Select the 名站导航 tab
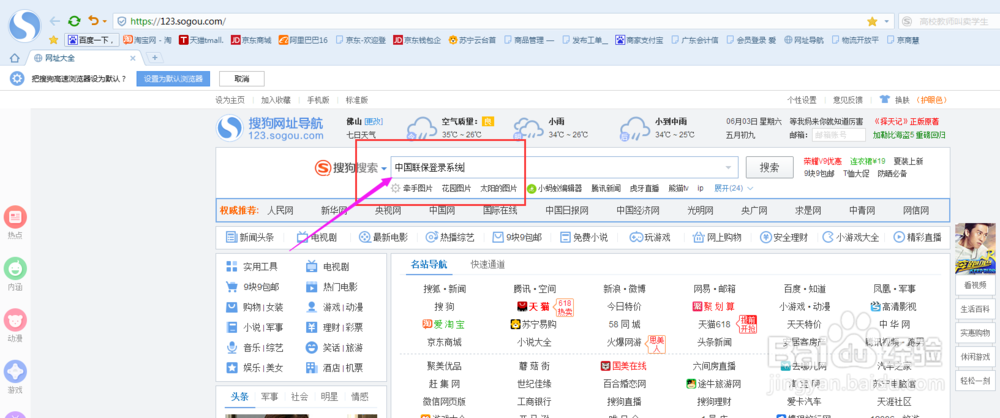 429,264
